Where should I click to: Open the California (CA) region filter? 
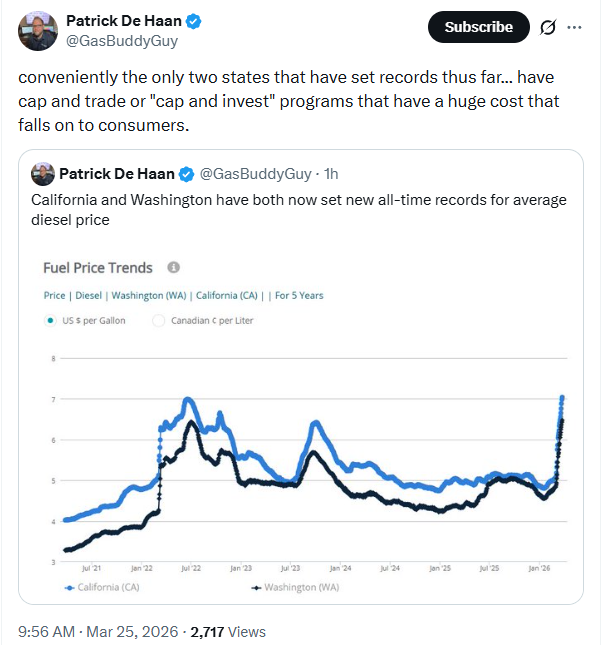[228, 296]
